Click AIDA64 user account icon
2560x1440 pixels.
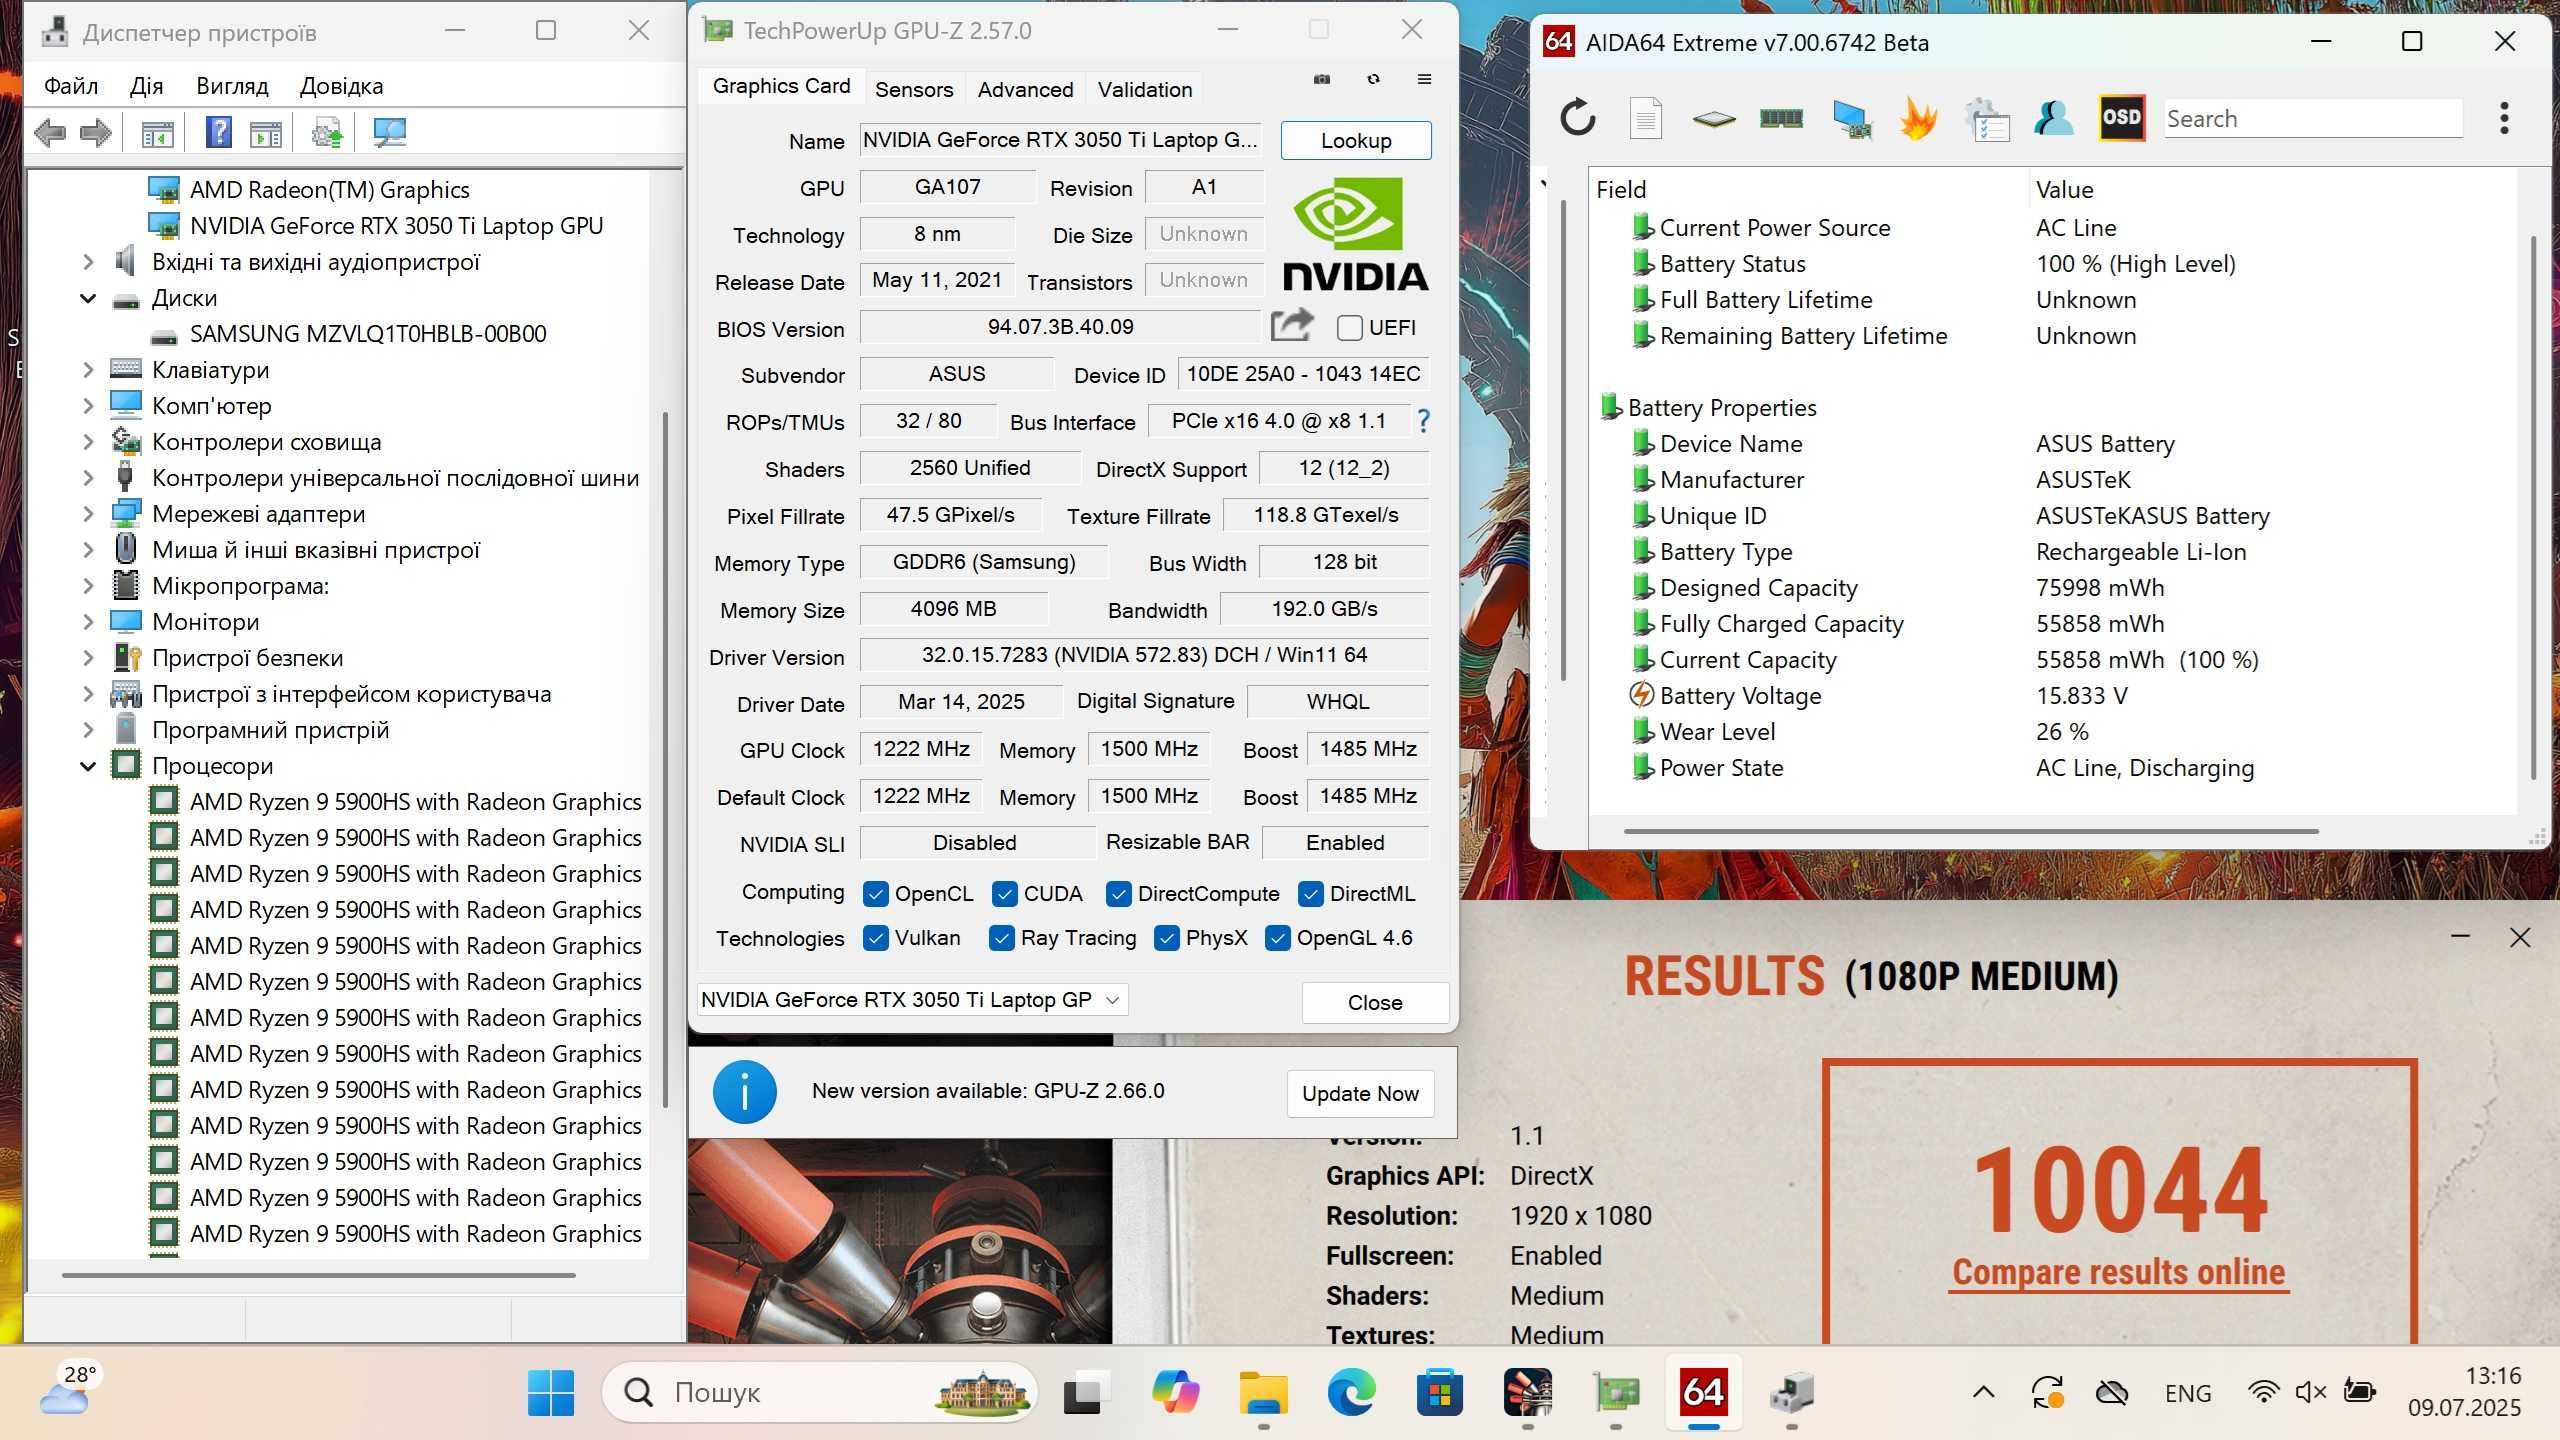2054,118
